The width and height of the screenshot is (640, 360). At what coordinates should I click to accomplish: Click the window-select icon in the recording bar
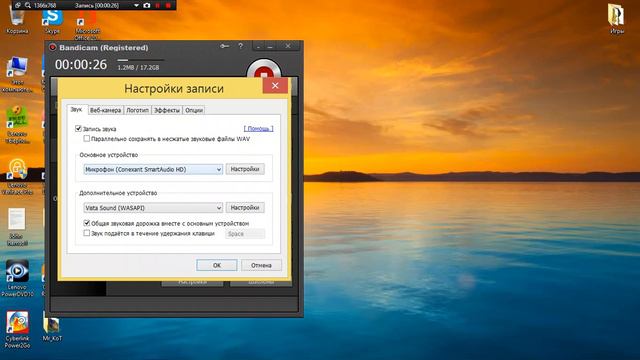(x=18, y=5)
